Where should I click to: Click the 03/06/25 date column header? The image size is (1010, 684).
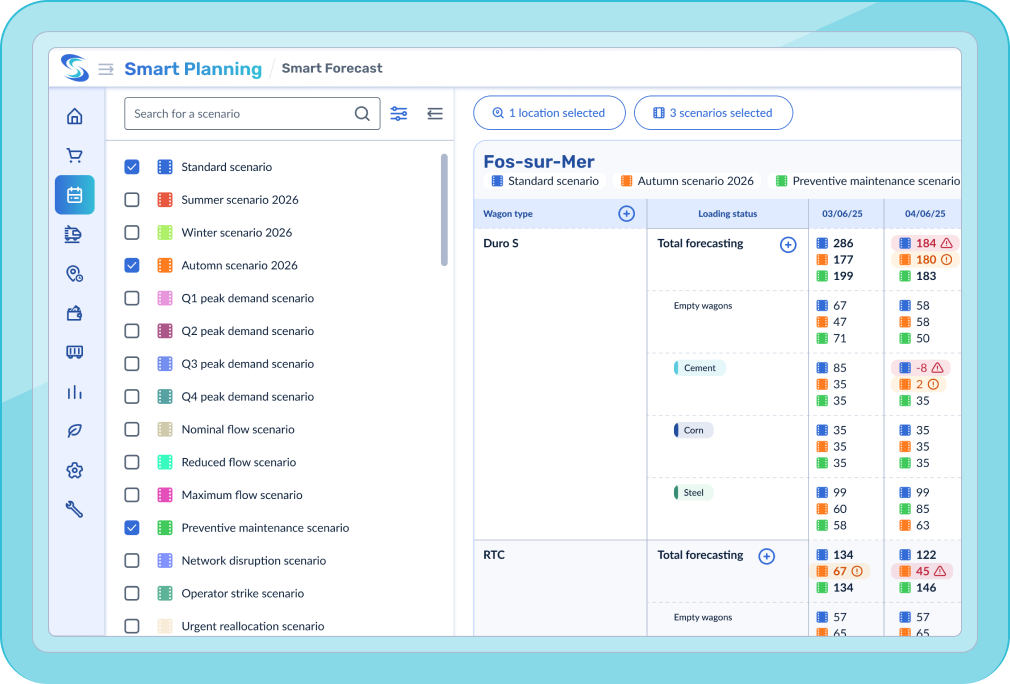pyautogui.click(x=842, y=214)
